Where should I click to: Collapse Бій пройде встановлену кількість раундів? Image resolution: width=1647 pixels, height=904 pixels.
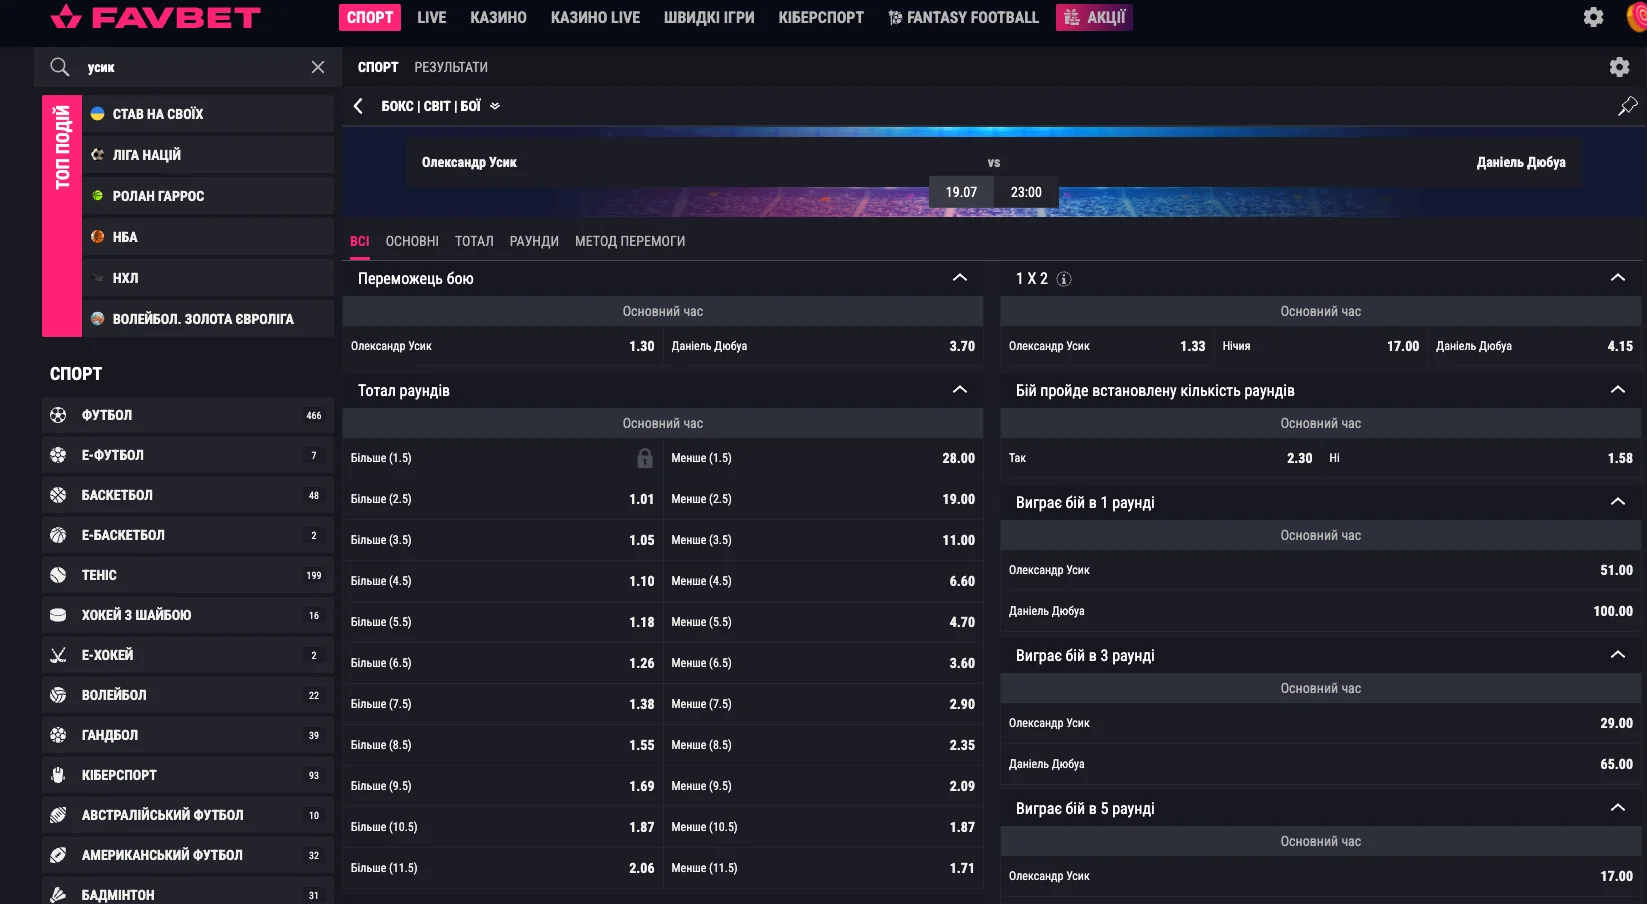tap(1618, 390)
